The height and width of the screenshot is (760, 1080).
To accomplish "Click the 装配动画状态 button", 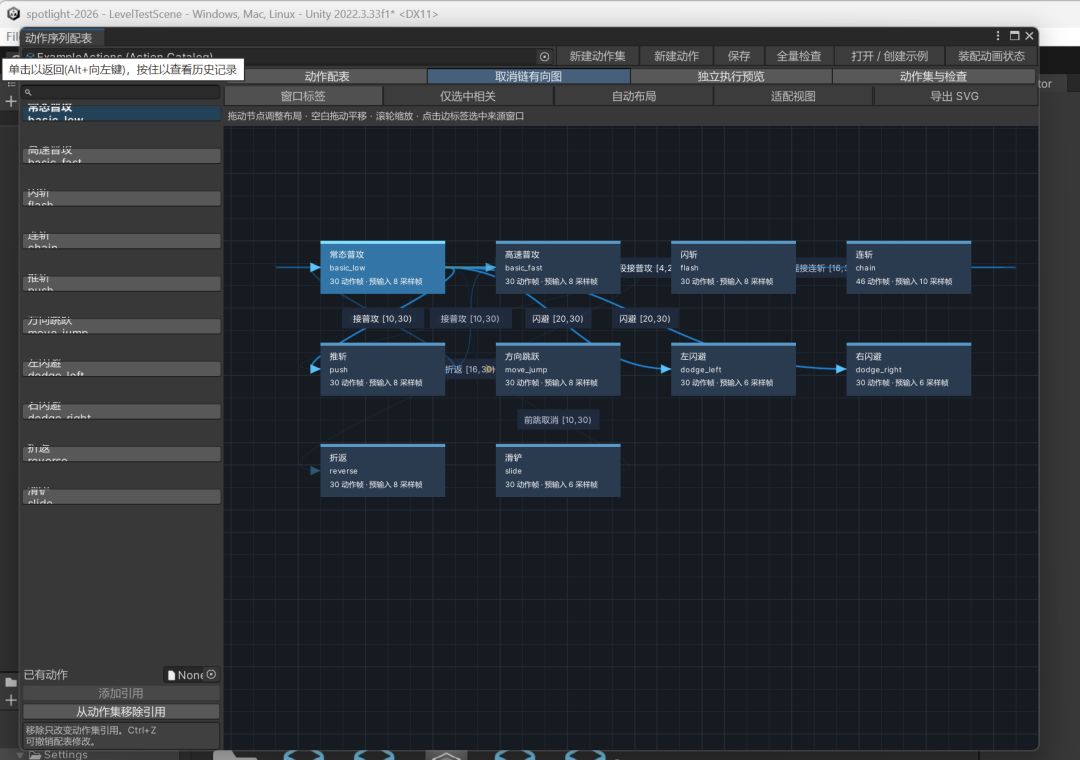I will point(991,57).
